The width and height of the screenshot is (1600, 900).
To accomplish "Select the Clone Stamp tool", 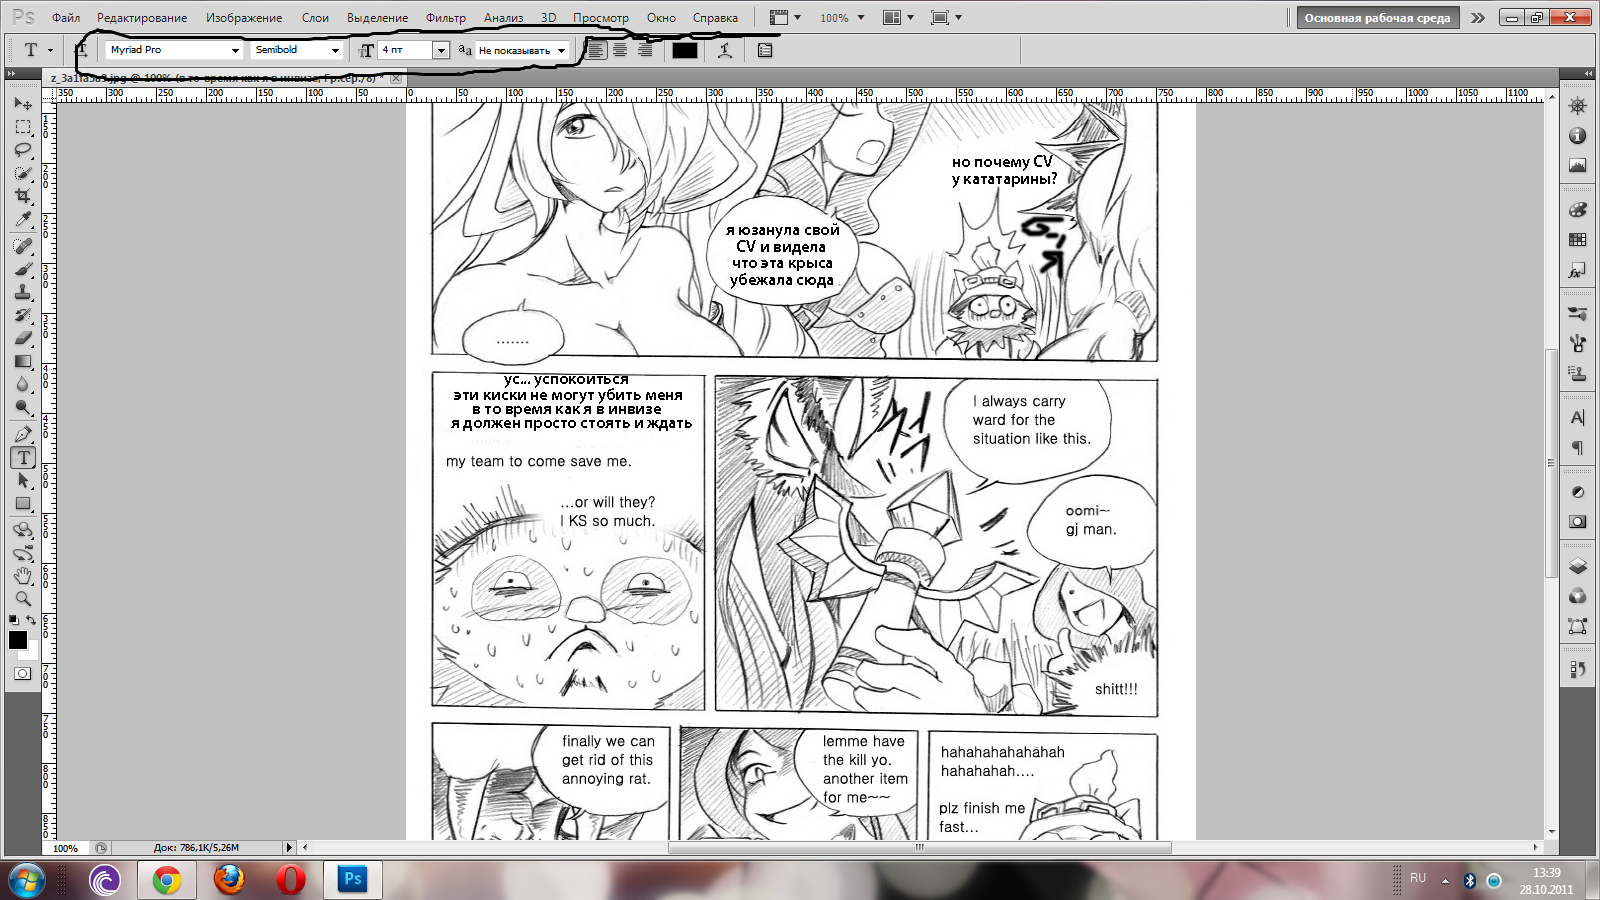I will point(23,292).
